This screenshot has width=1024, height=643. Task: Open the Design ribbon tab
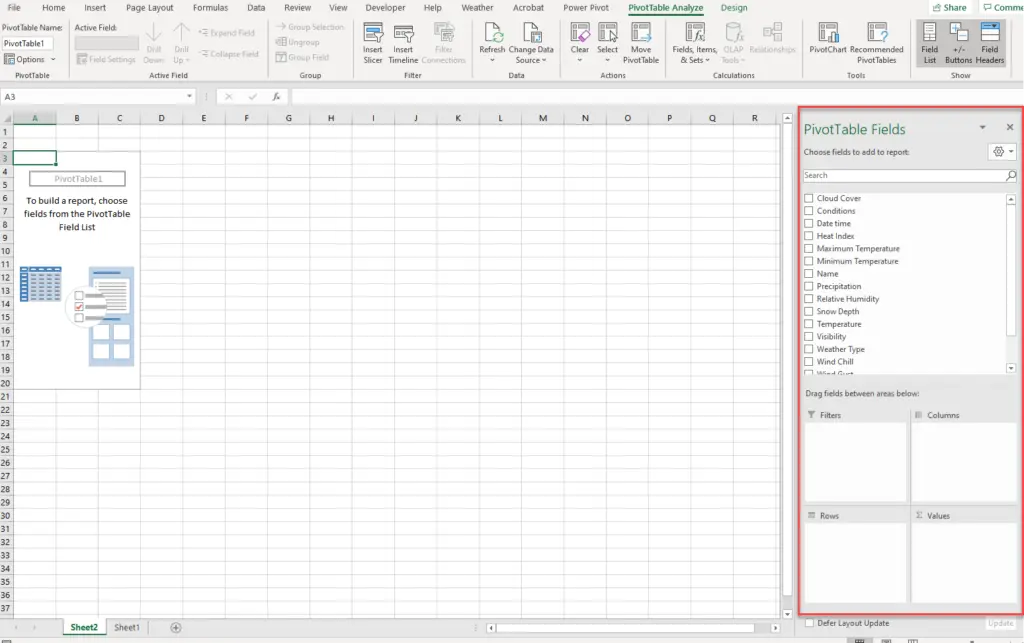coord(733,8)
